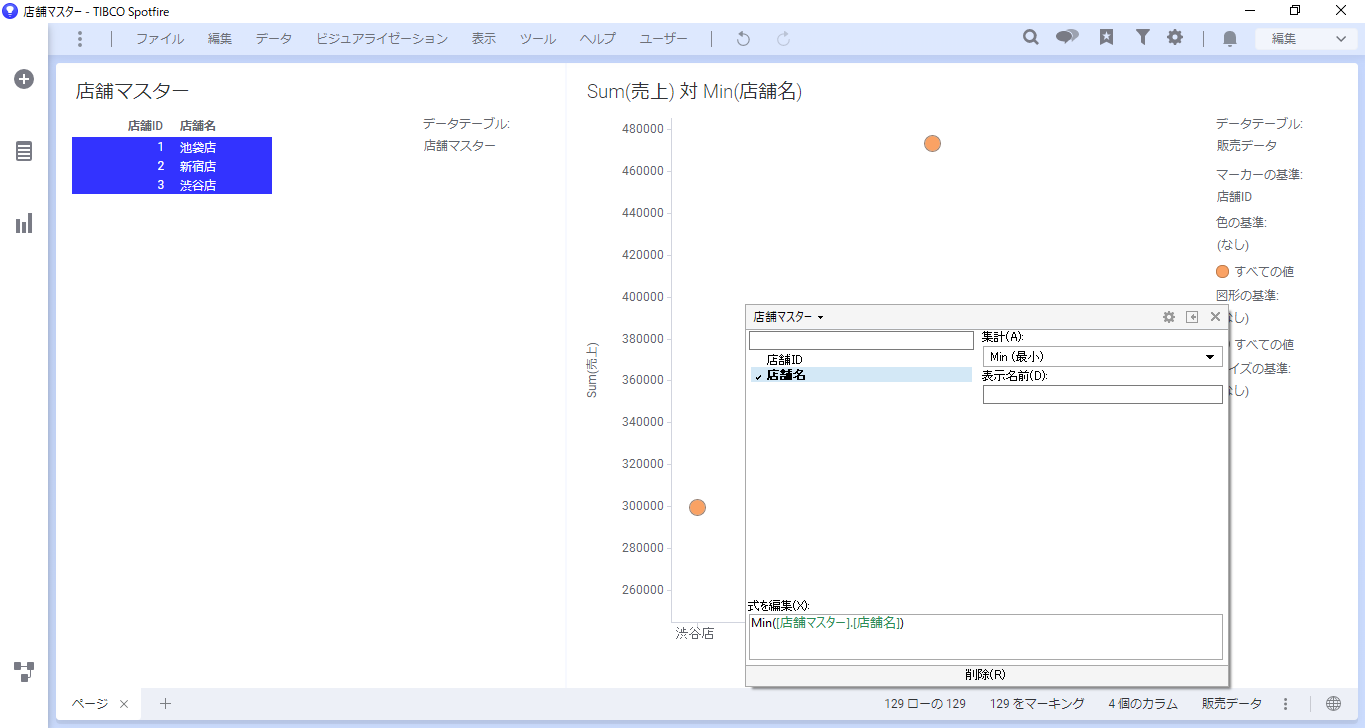Click the redo arrow icon
Image resolution: width=1365 pixels, height=728 pixels.
(784, 39)
